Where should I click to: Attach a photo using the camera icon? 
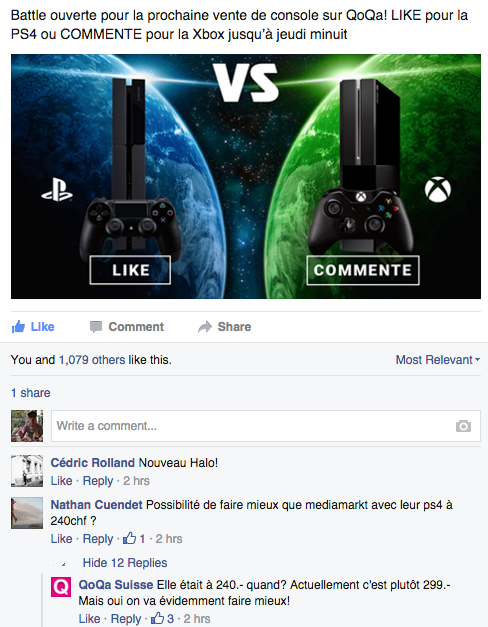(x=463, y=426)
